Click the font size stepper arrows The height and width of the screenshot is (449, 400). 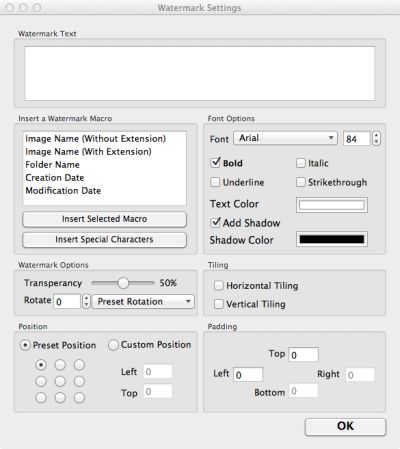pyautogui.click(x=376, y=138)
